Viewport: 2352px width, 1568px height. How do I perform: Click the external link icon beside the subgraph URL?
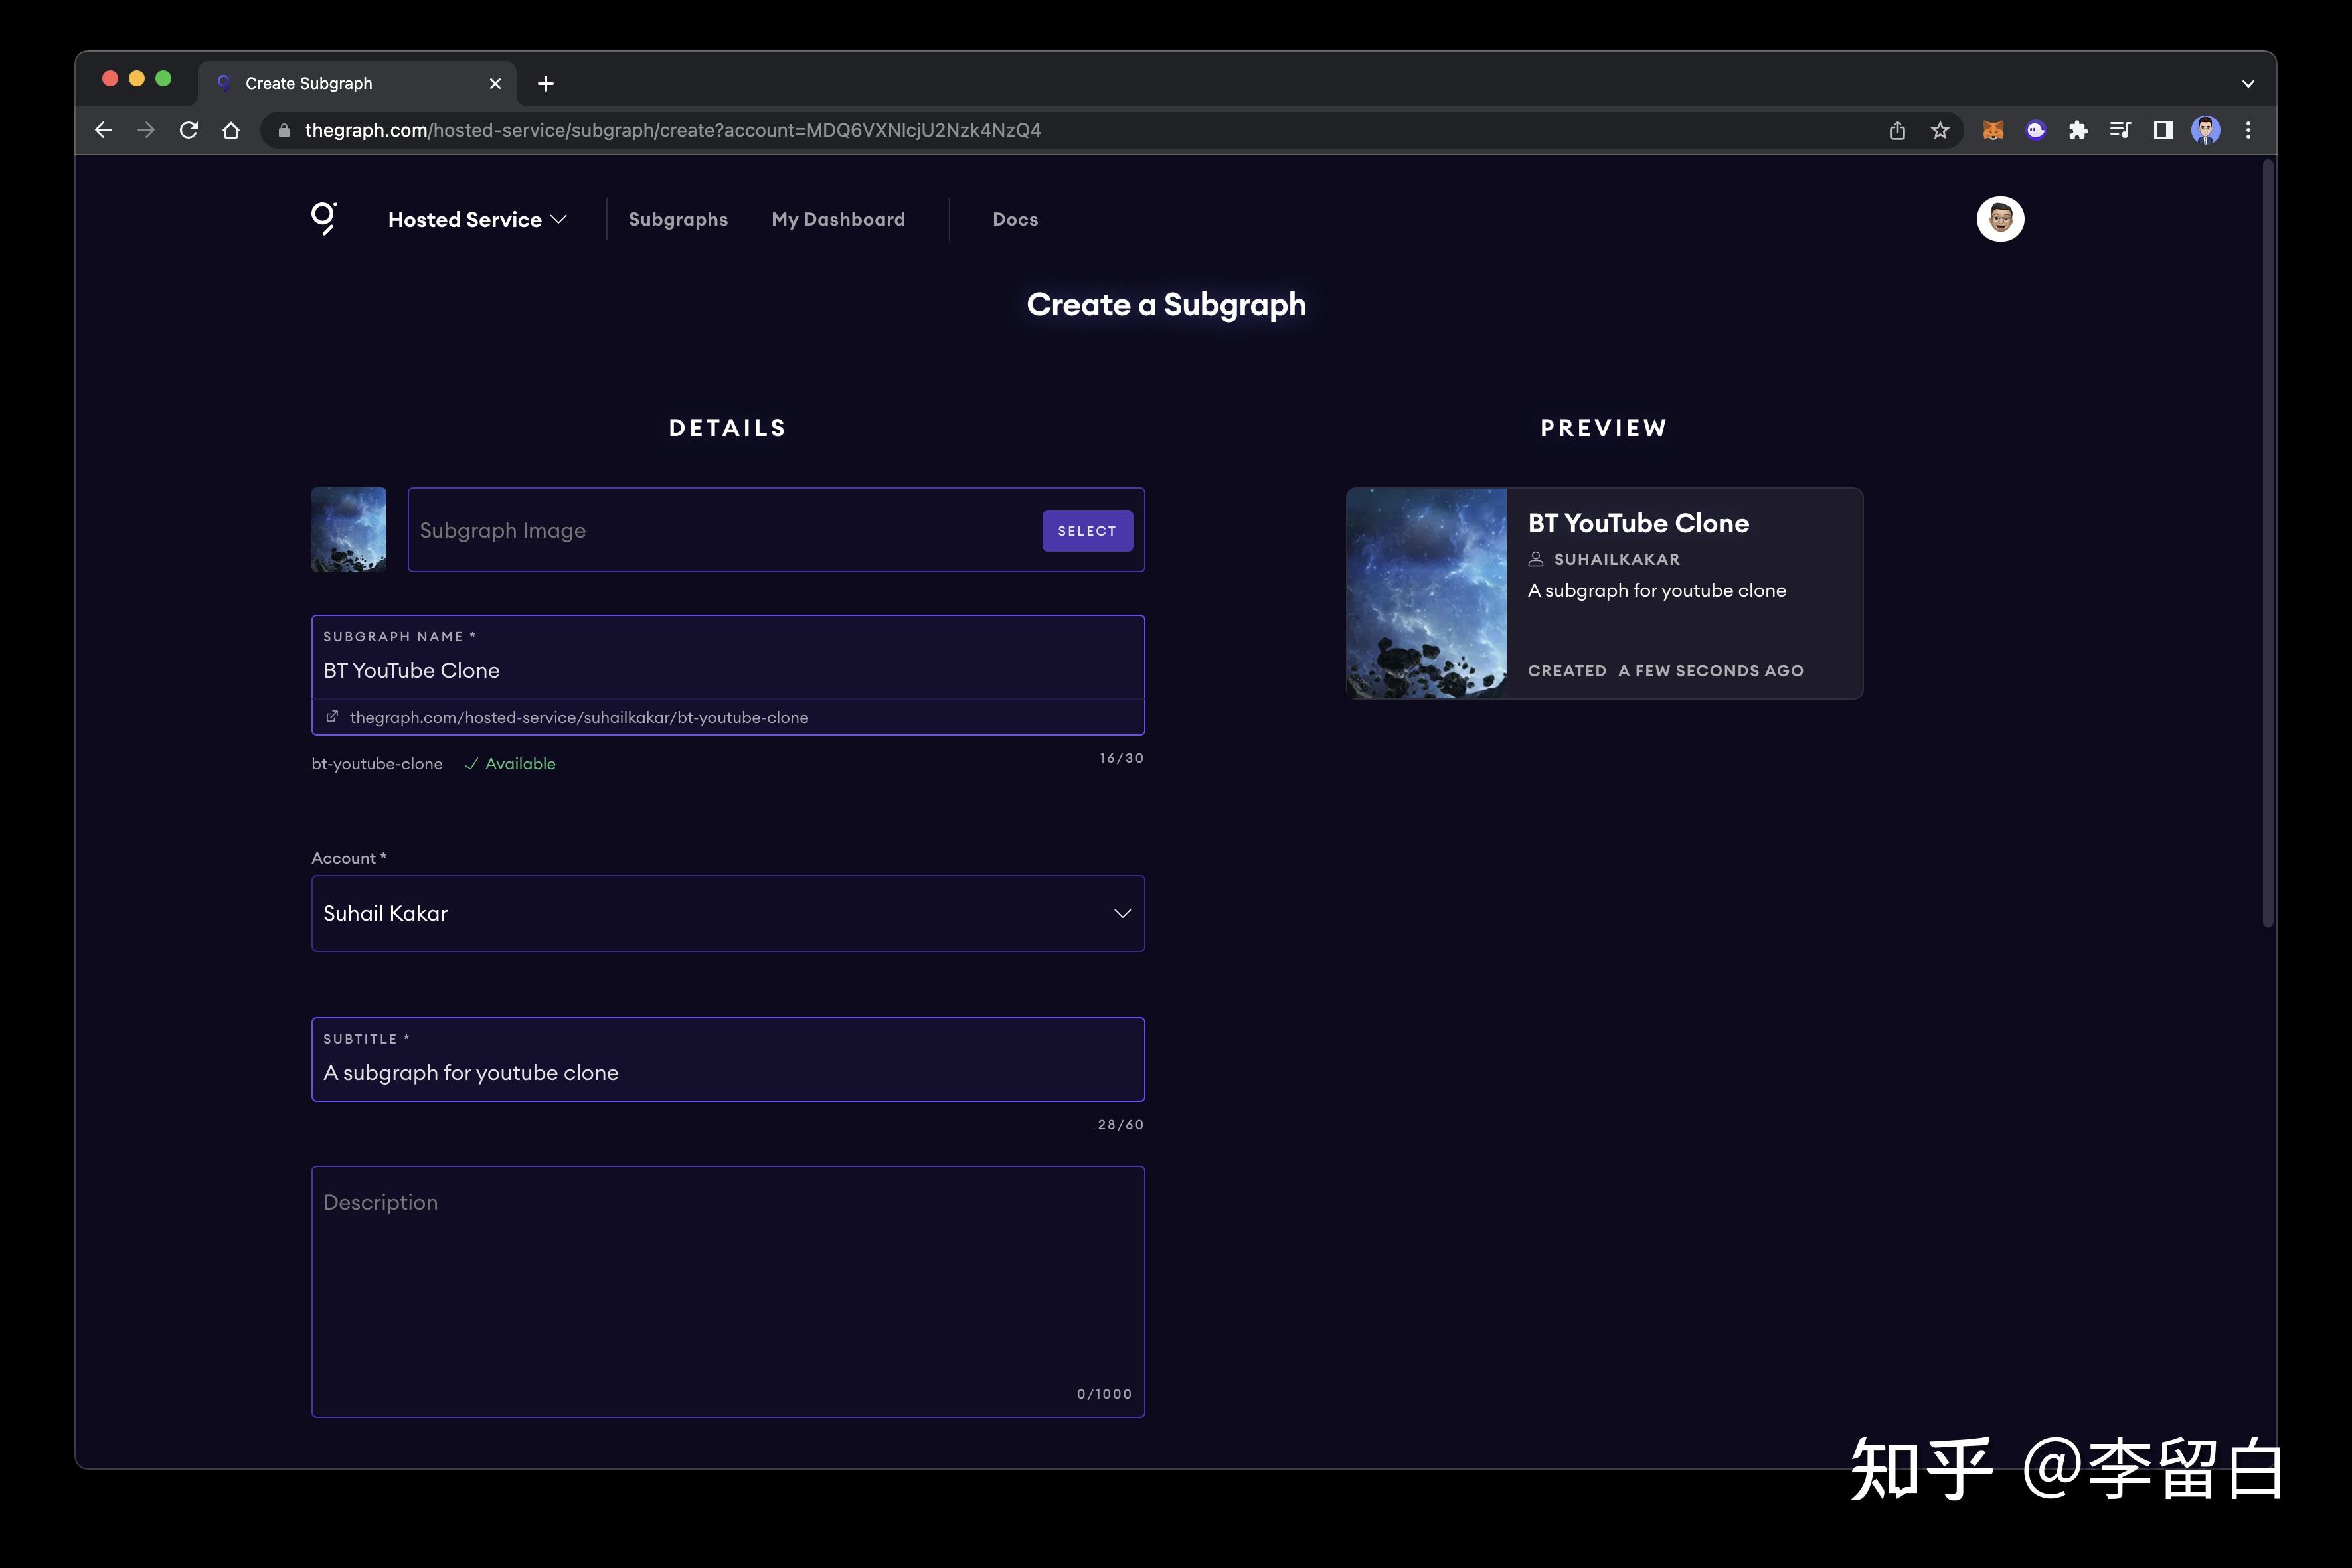[332, 716]
